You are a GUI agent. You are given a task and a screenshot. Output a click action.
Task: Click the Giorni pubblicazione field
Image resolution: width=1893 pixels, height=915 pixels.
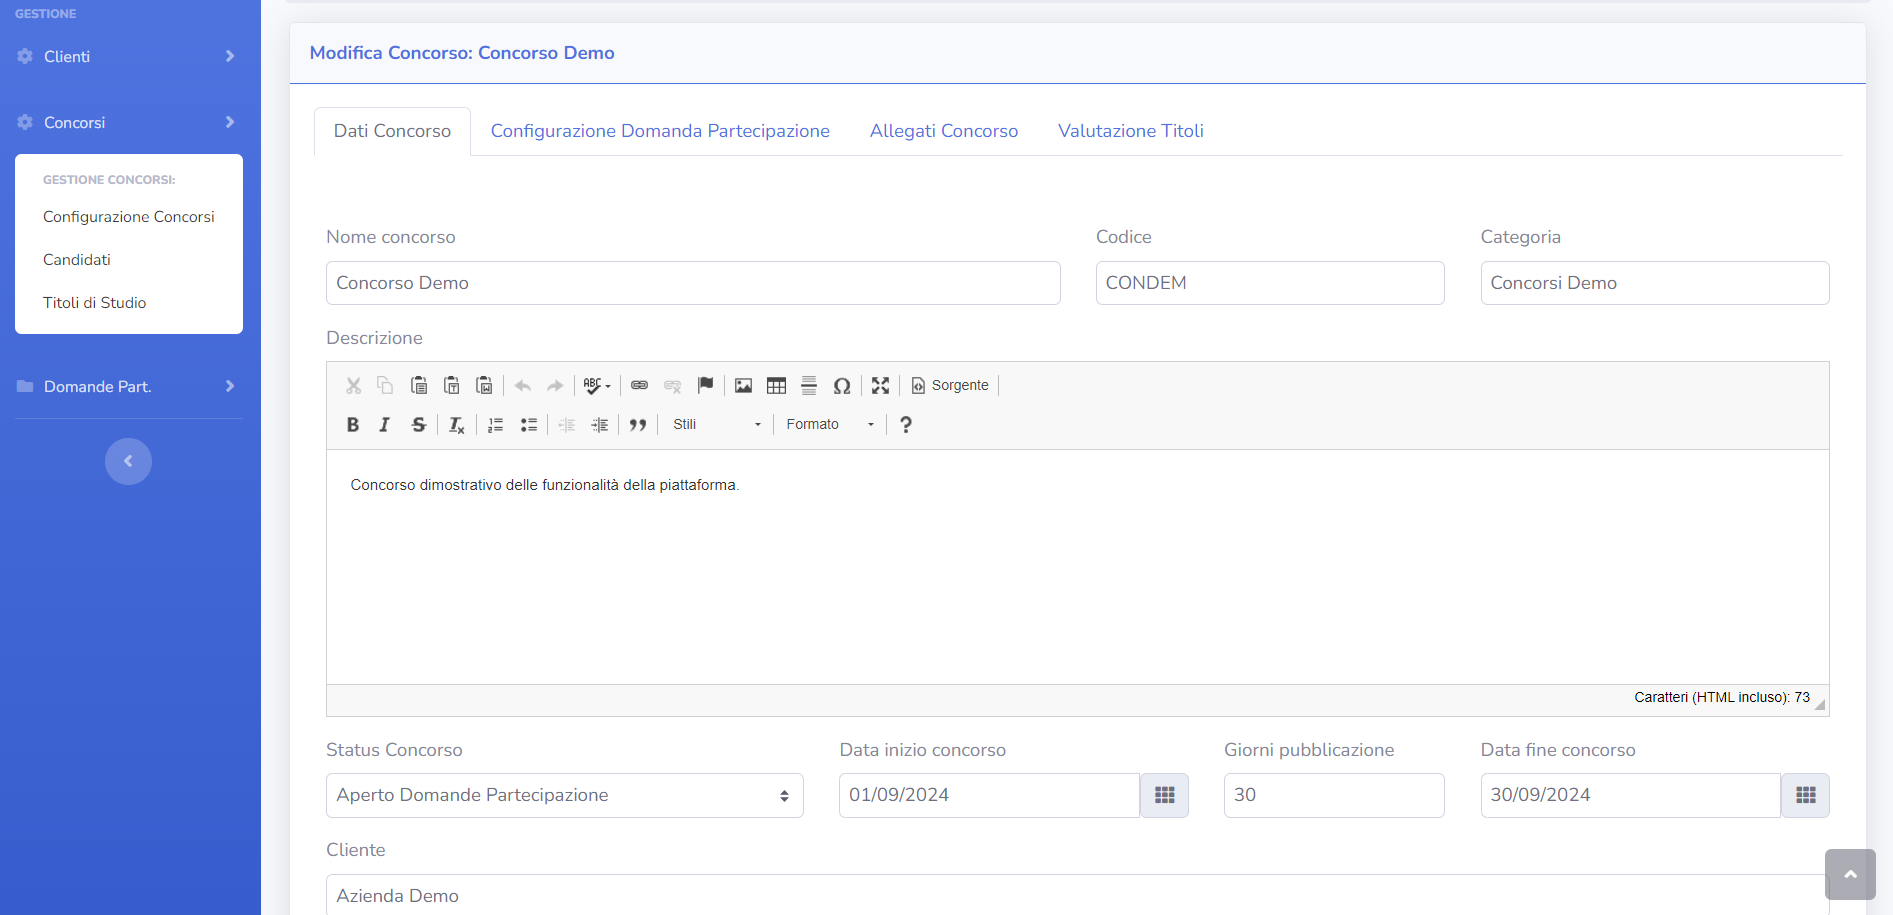1334,795
